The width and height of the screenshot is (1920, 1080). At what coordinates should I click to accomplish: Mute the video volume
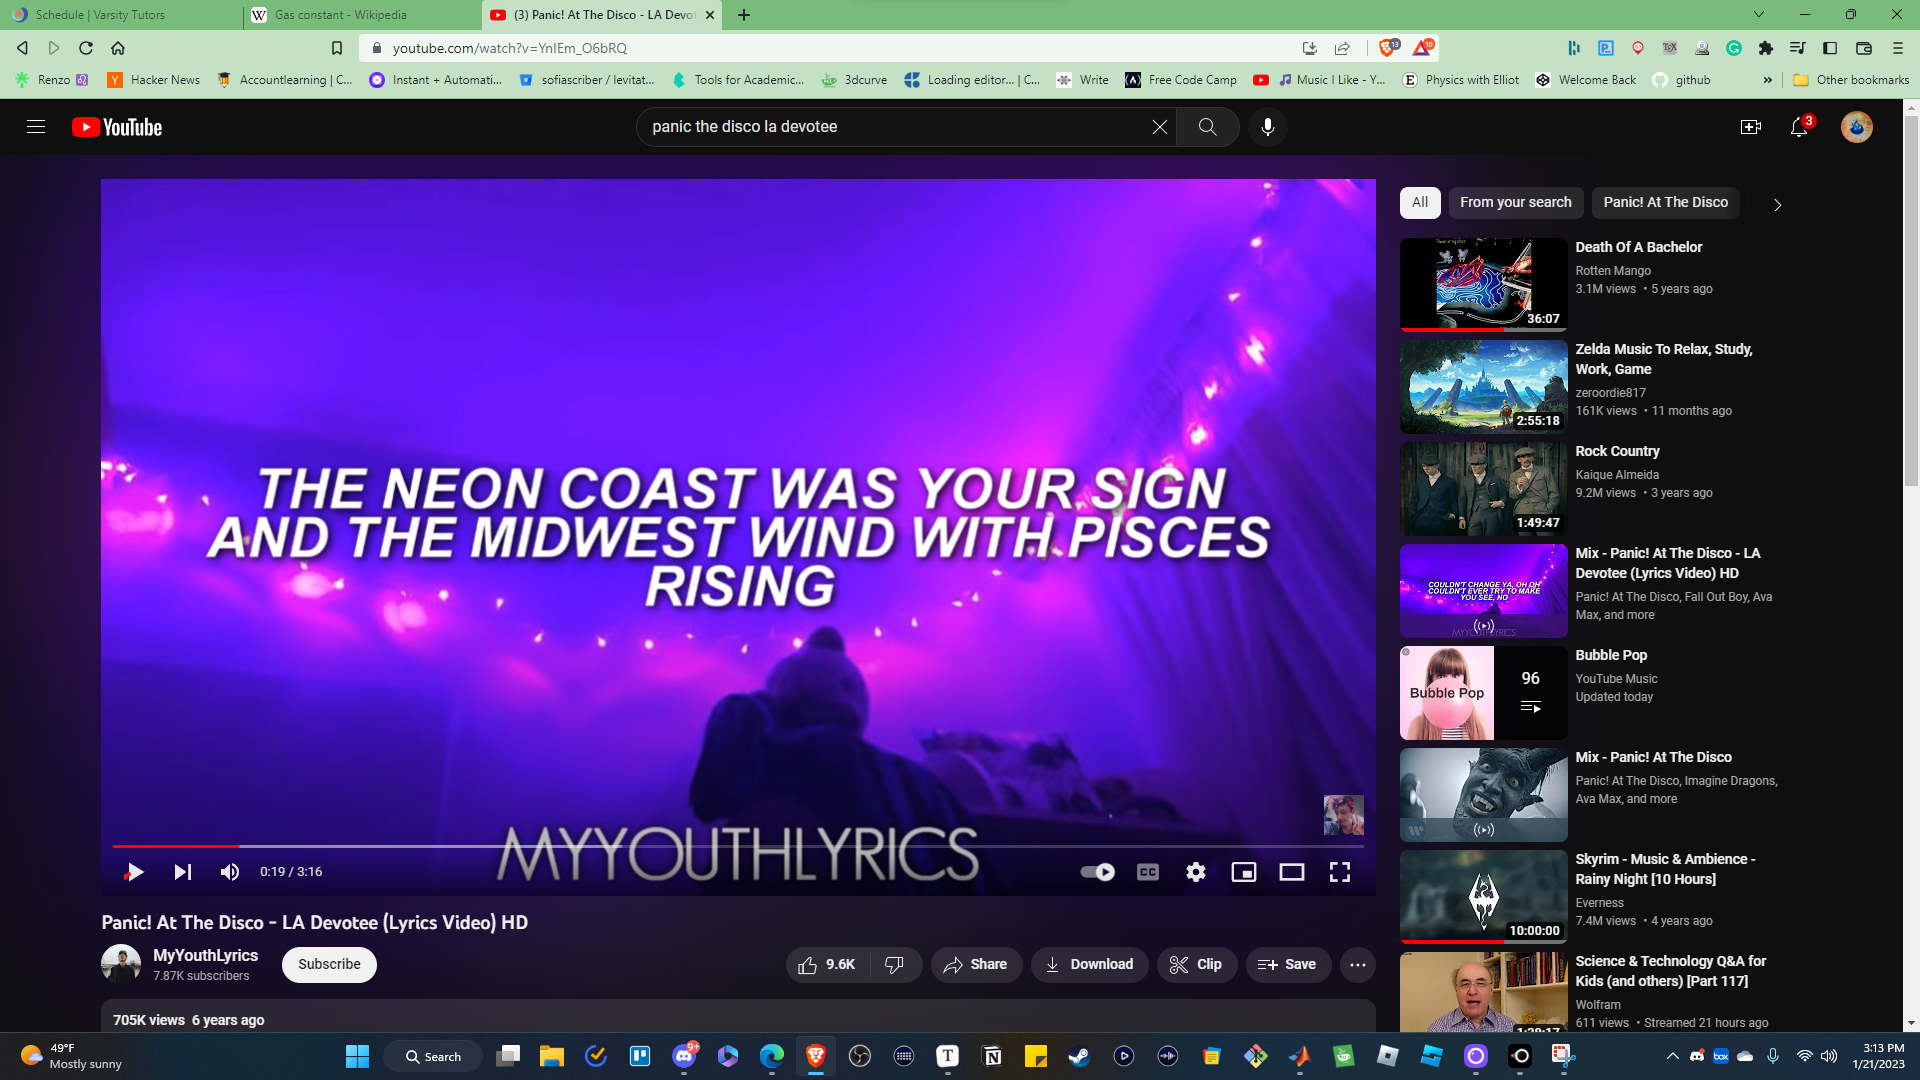(229, 872)
